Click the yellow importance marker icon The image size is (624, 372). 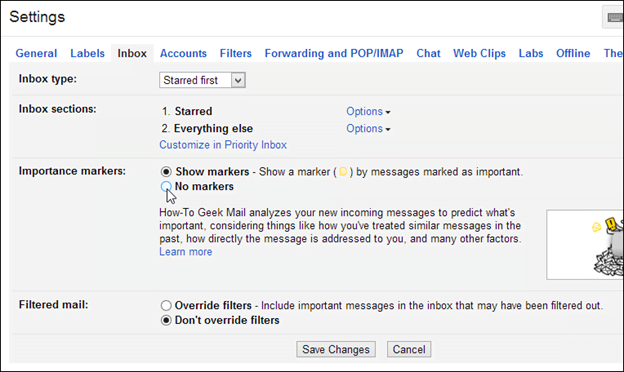click(x=343, y=172)
